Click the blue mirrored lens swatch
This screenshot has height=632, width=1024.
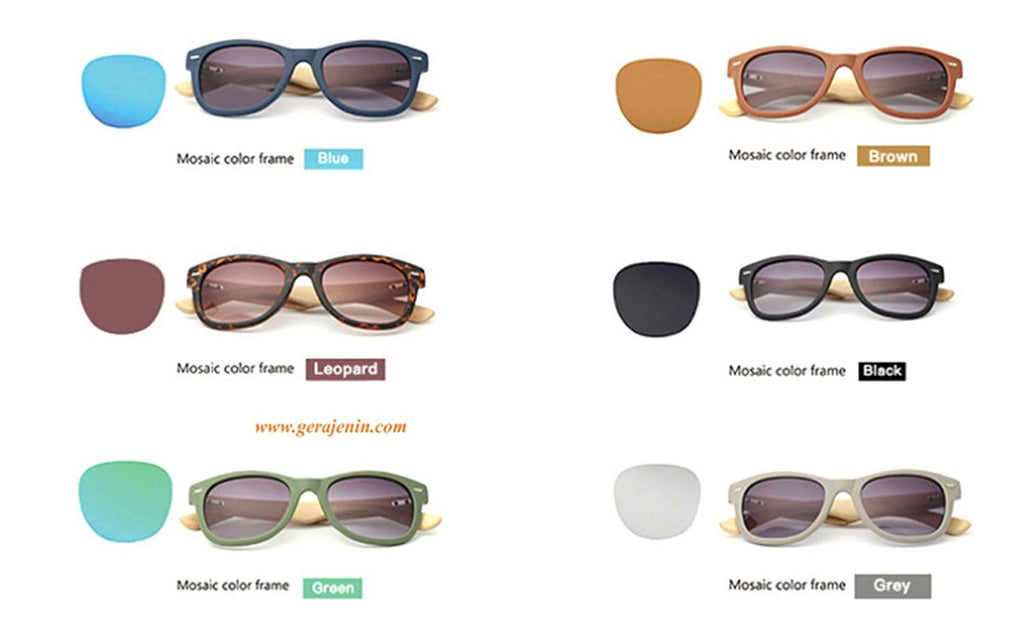(123, 91)
